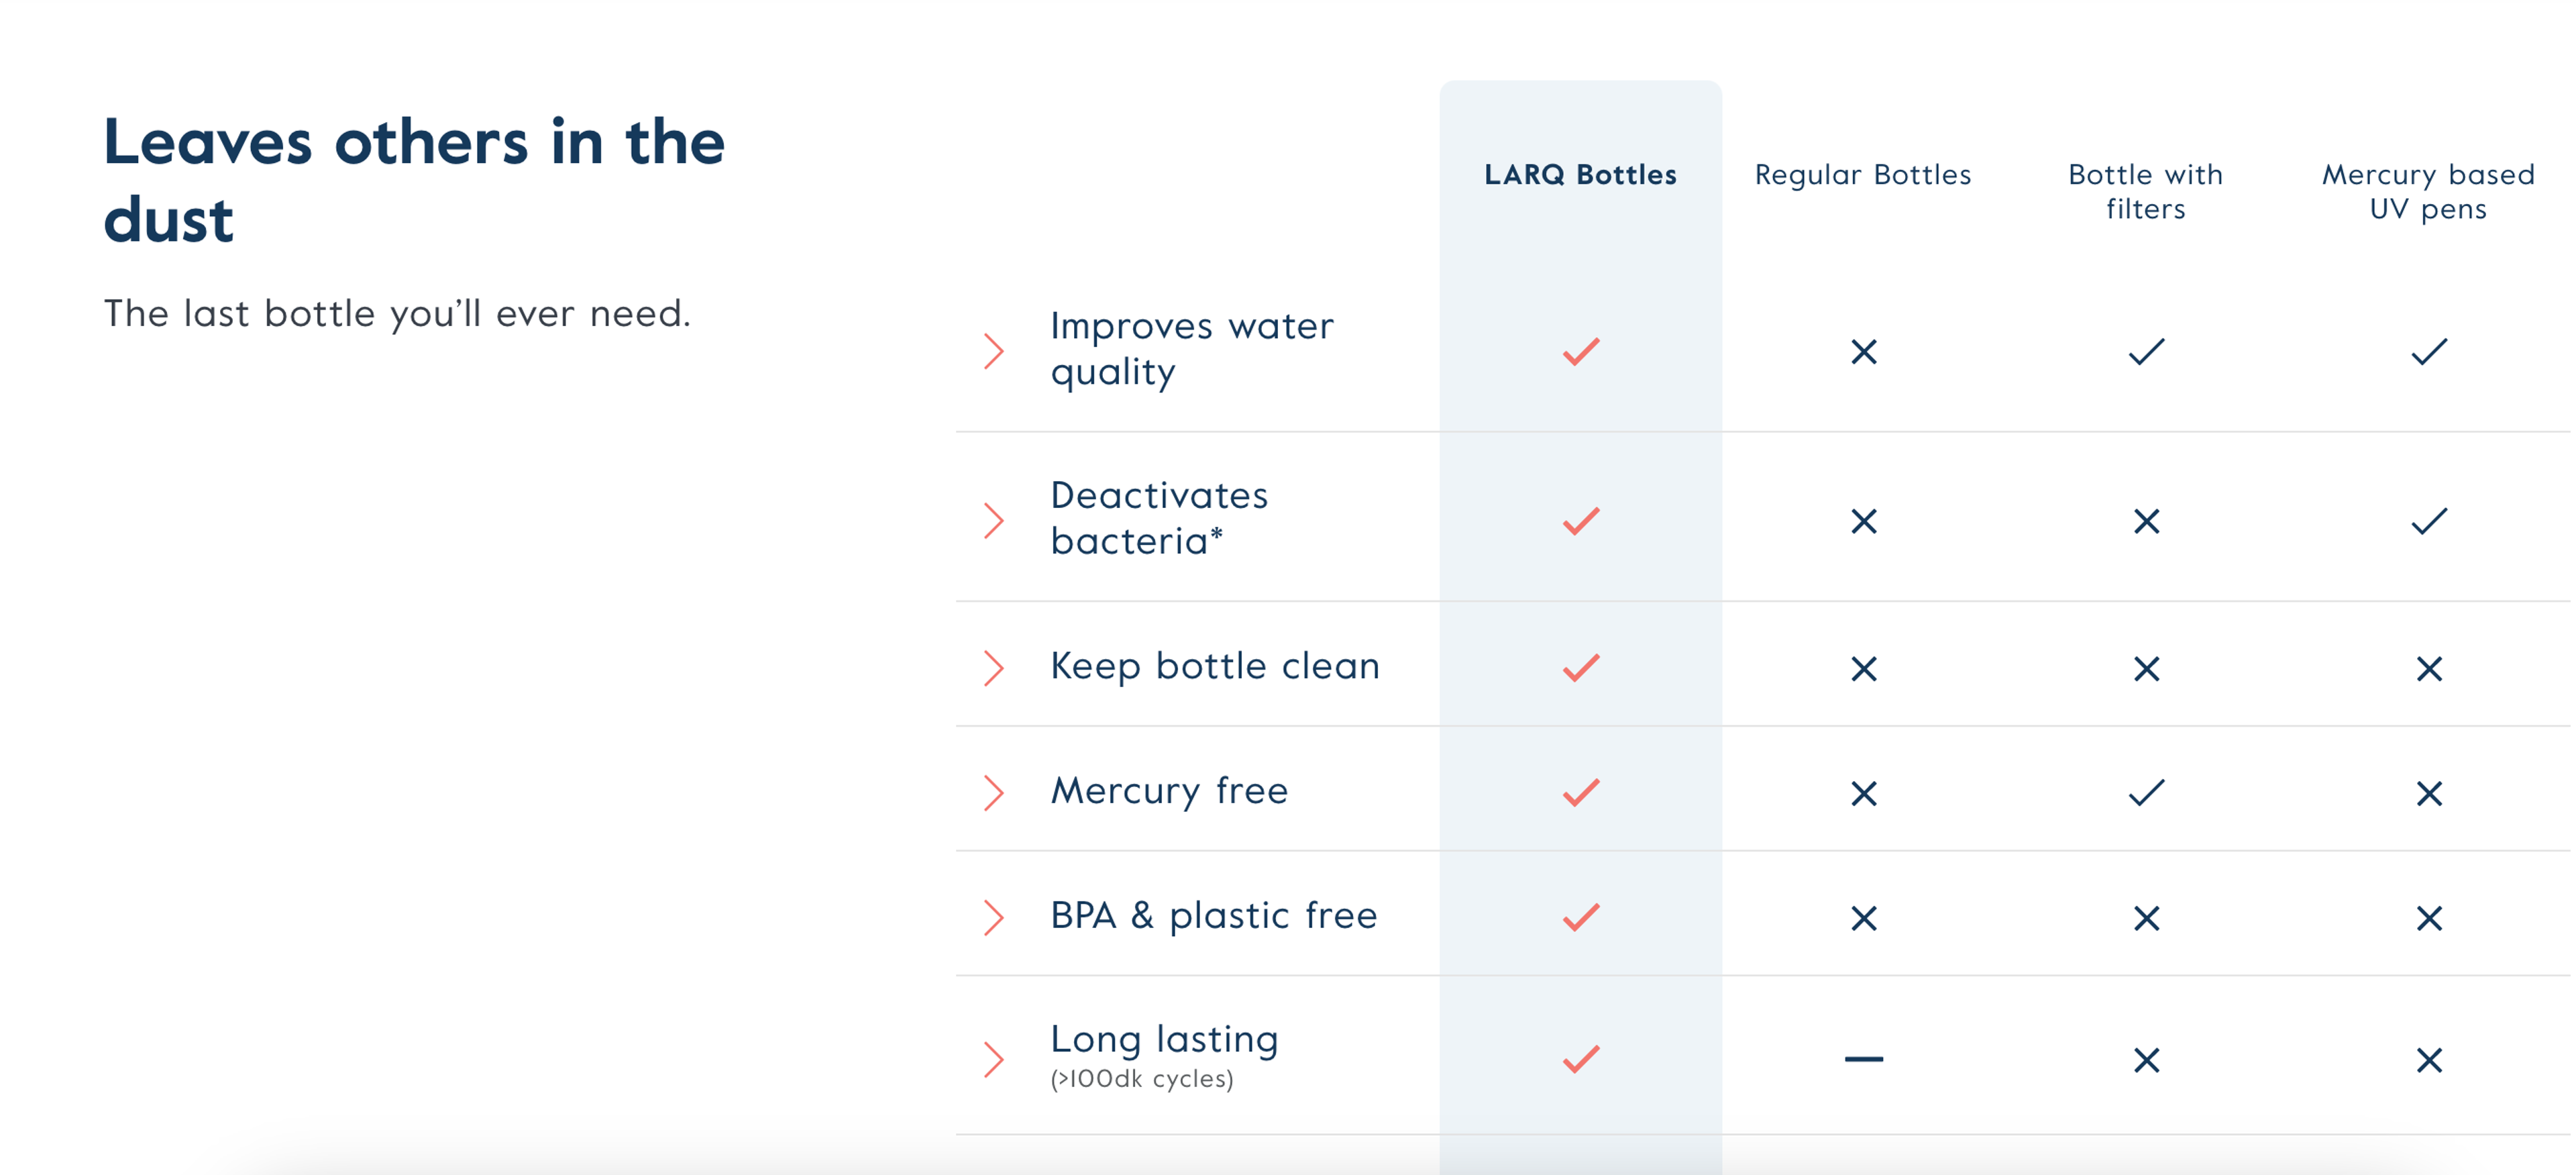
Task: Click the Mercury based UV pens header
Action: (x=2428, y=191)
